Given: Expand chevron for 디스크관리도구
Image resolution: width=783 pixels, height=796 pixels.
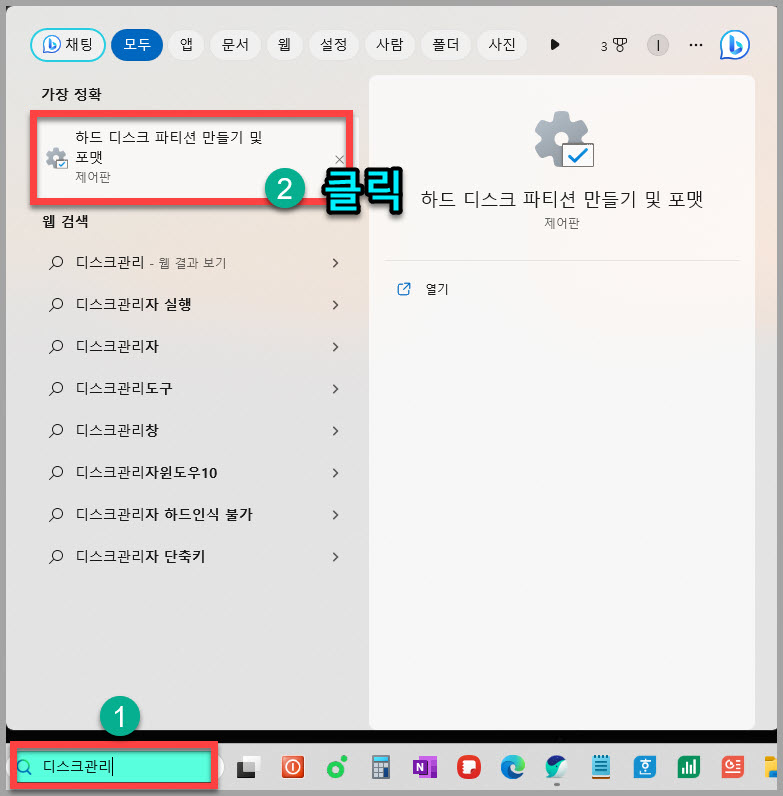Looking at the screenshot, I should [x=335, y=389].
